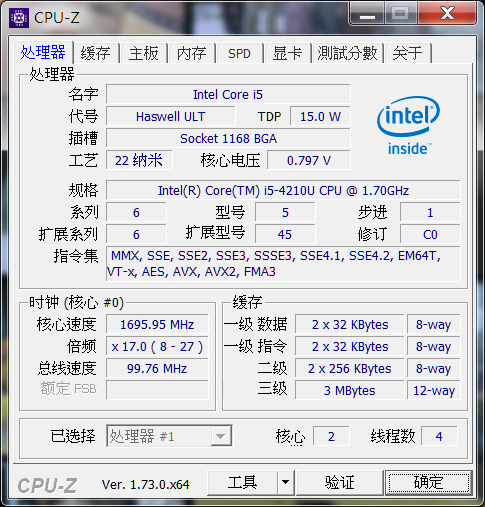The width and height of the screenshot is (485, 507).
Task: Click the 验证 button
Action: (x=340, y=482)
